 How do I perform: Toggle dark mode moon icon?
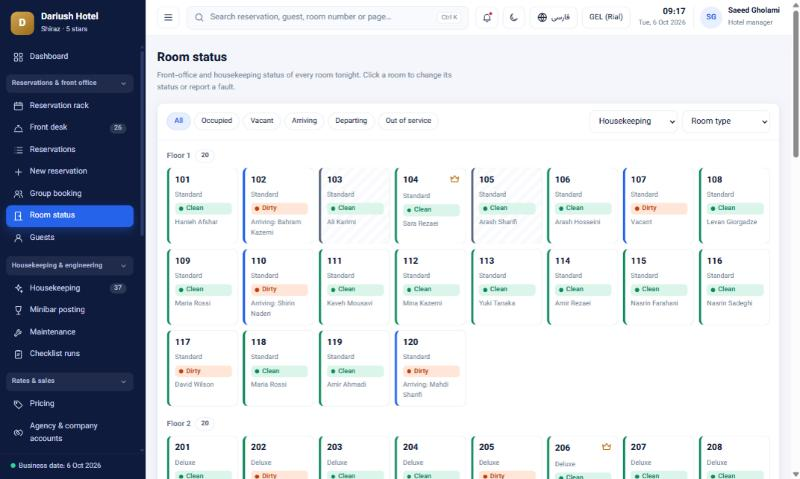point(513,17)
